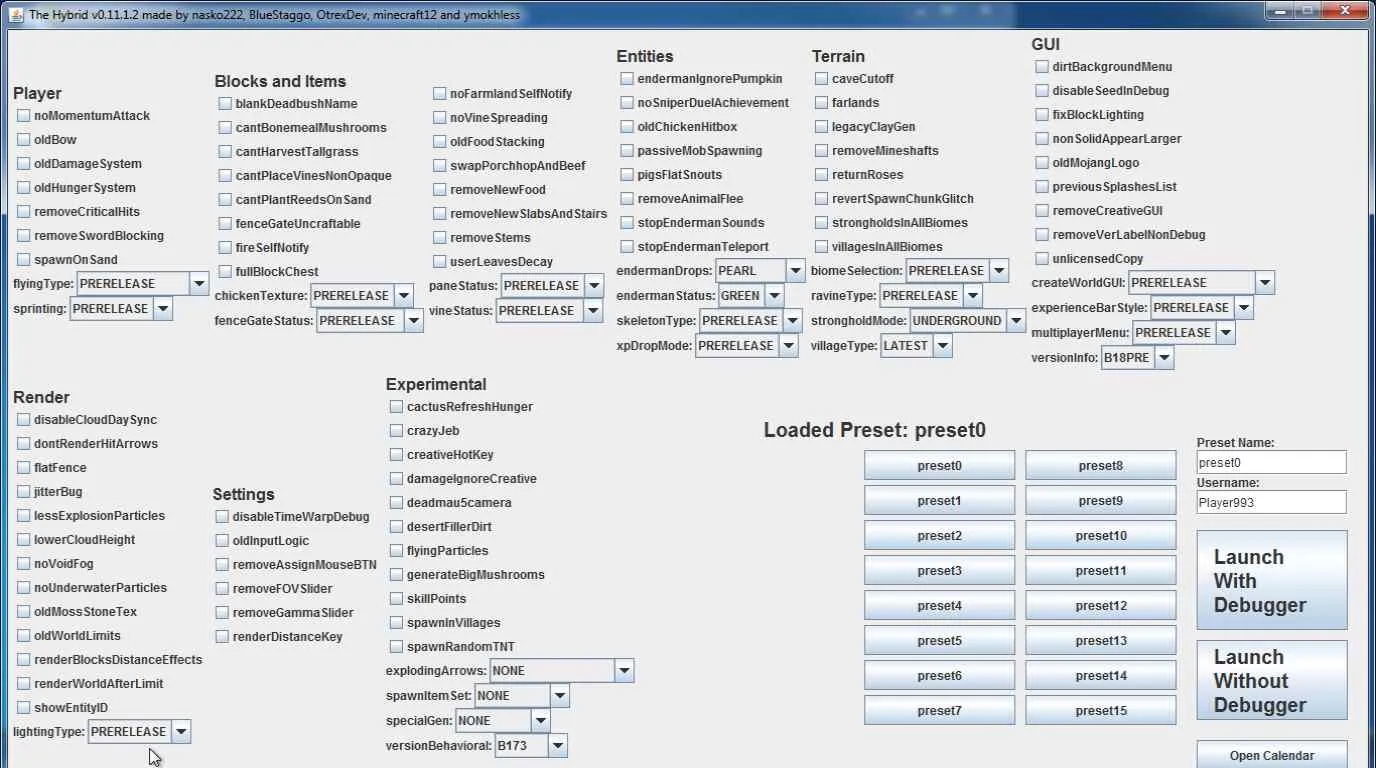Expand the ravineType dropdown
Viewport: 1376px width, 768px height.
coord(931,296)
